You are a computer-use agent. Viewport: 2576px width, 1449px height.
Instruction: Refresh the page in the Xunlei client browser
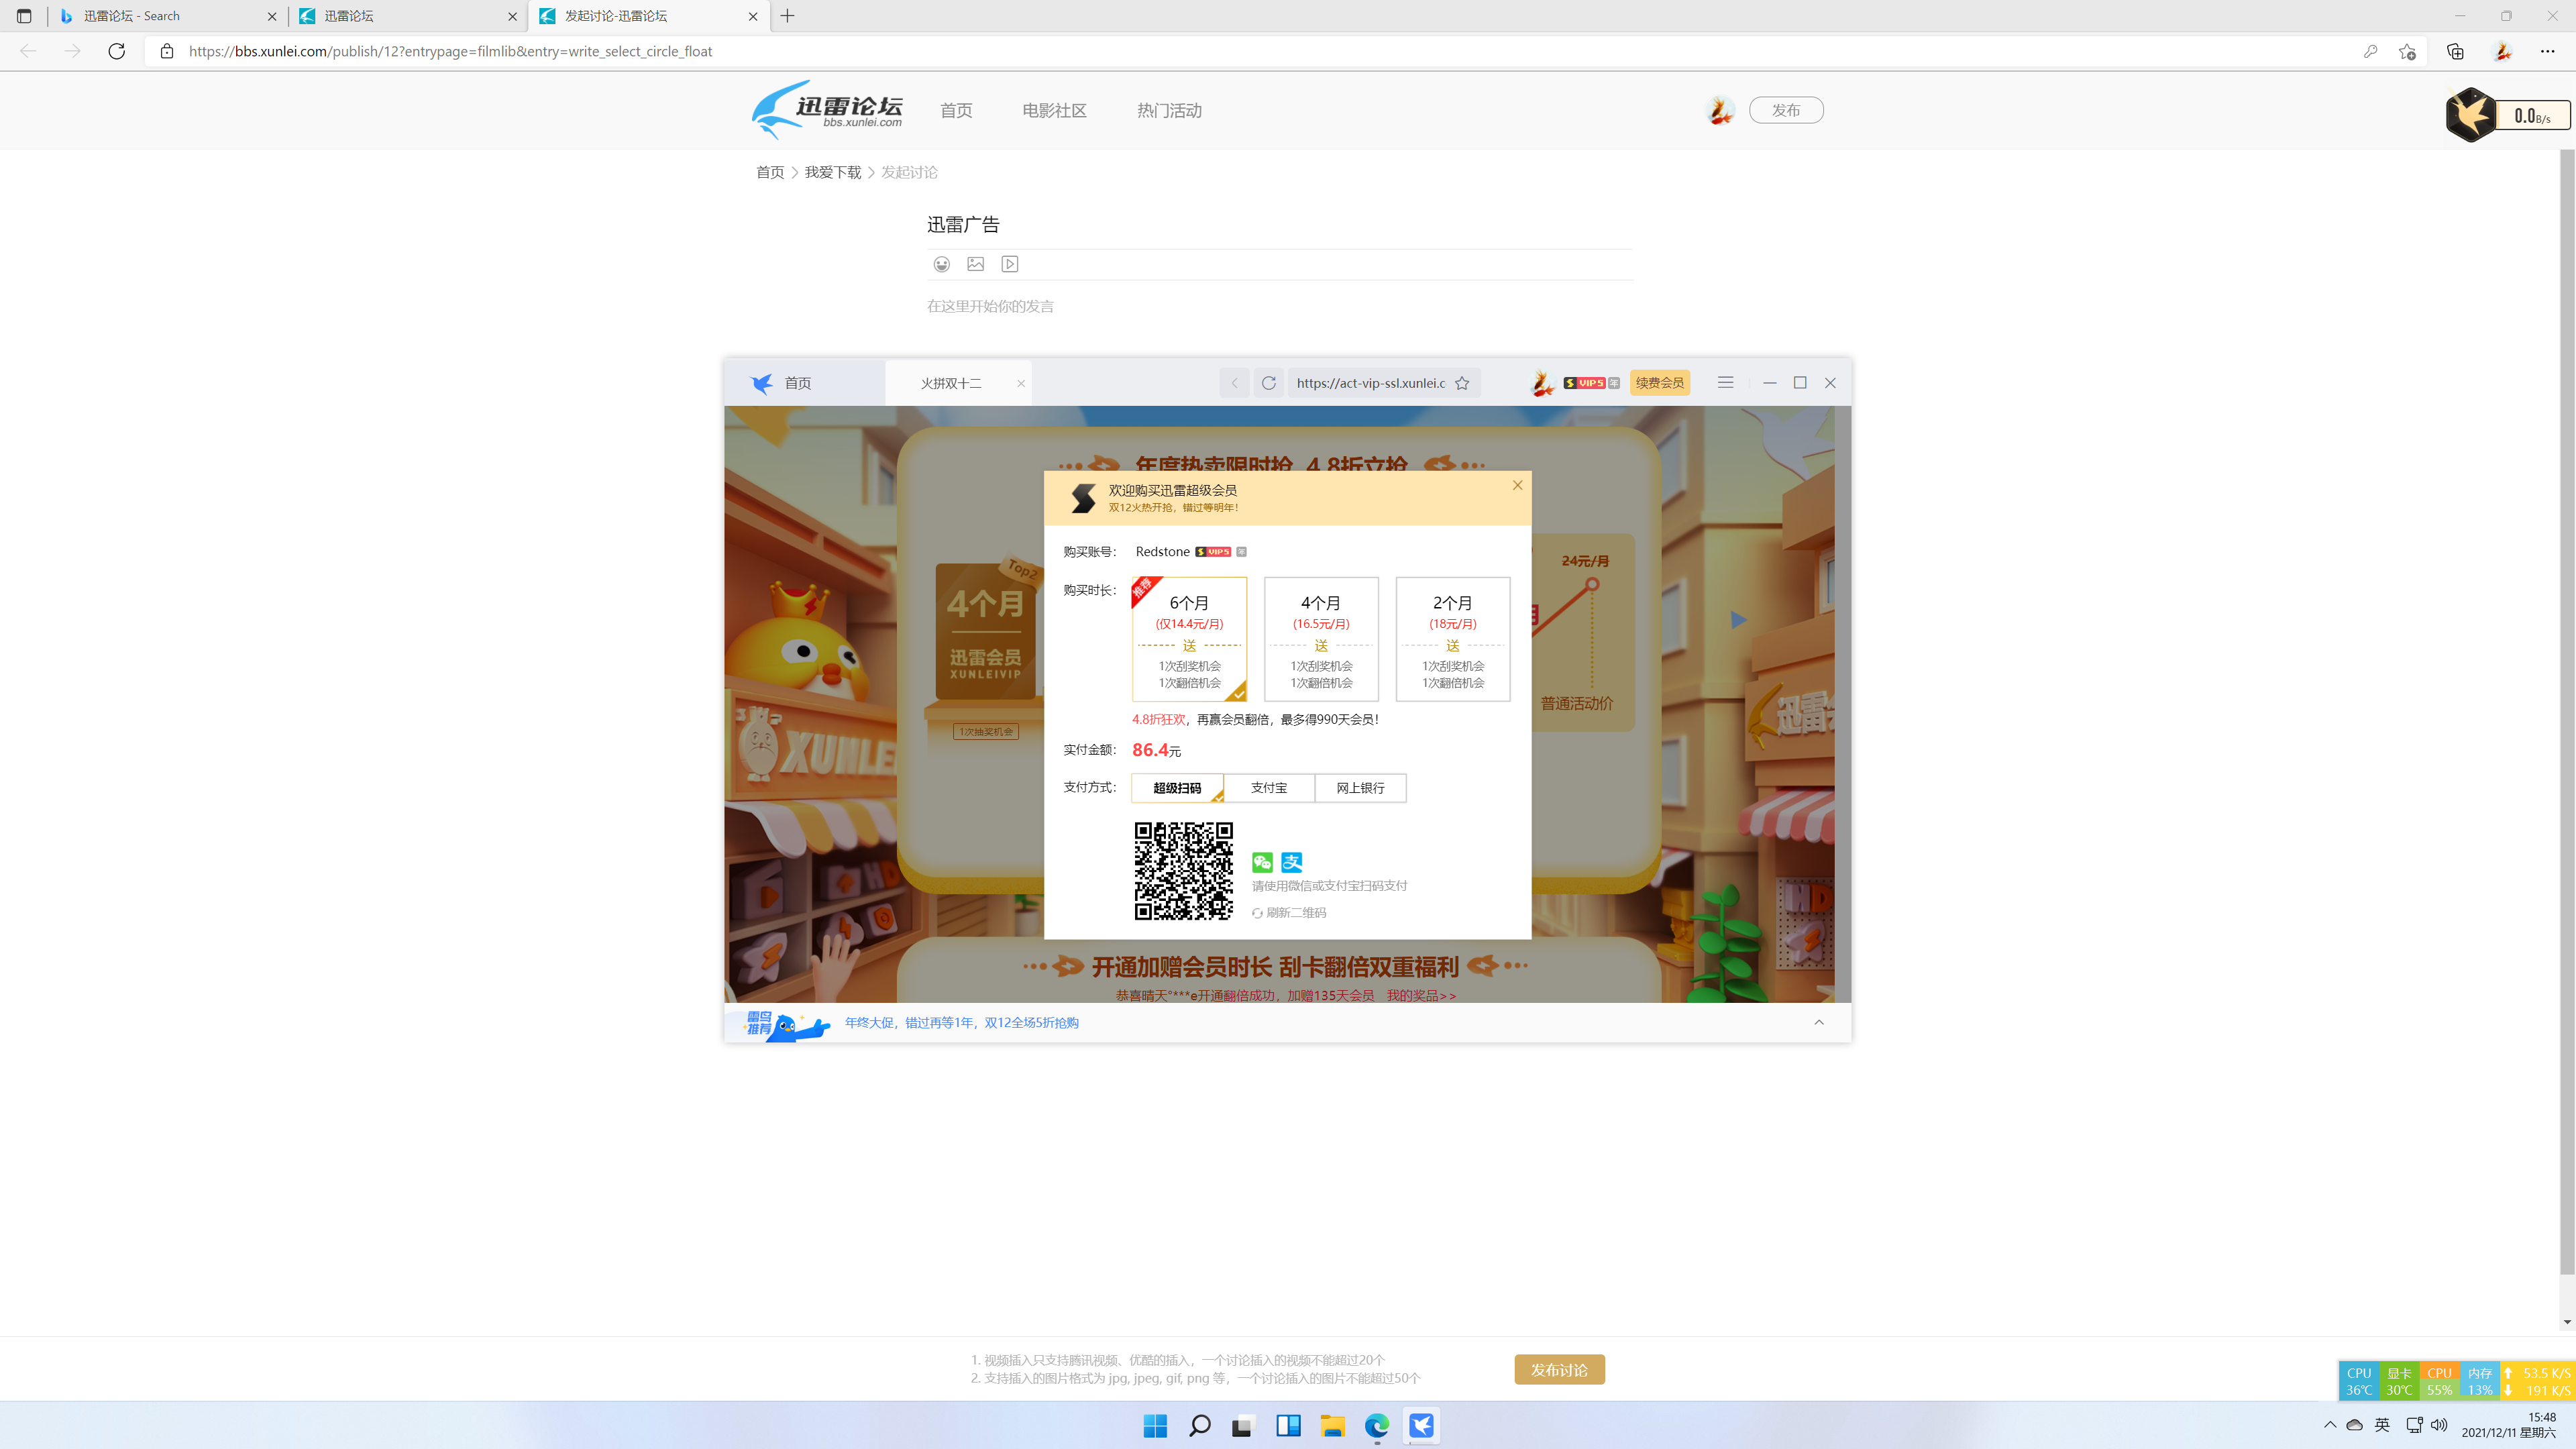point(1269,382)
